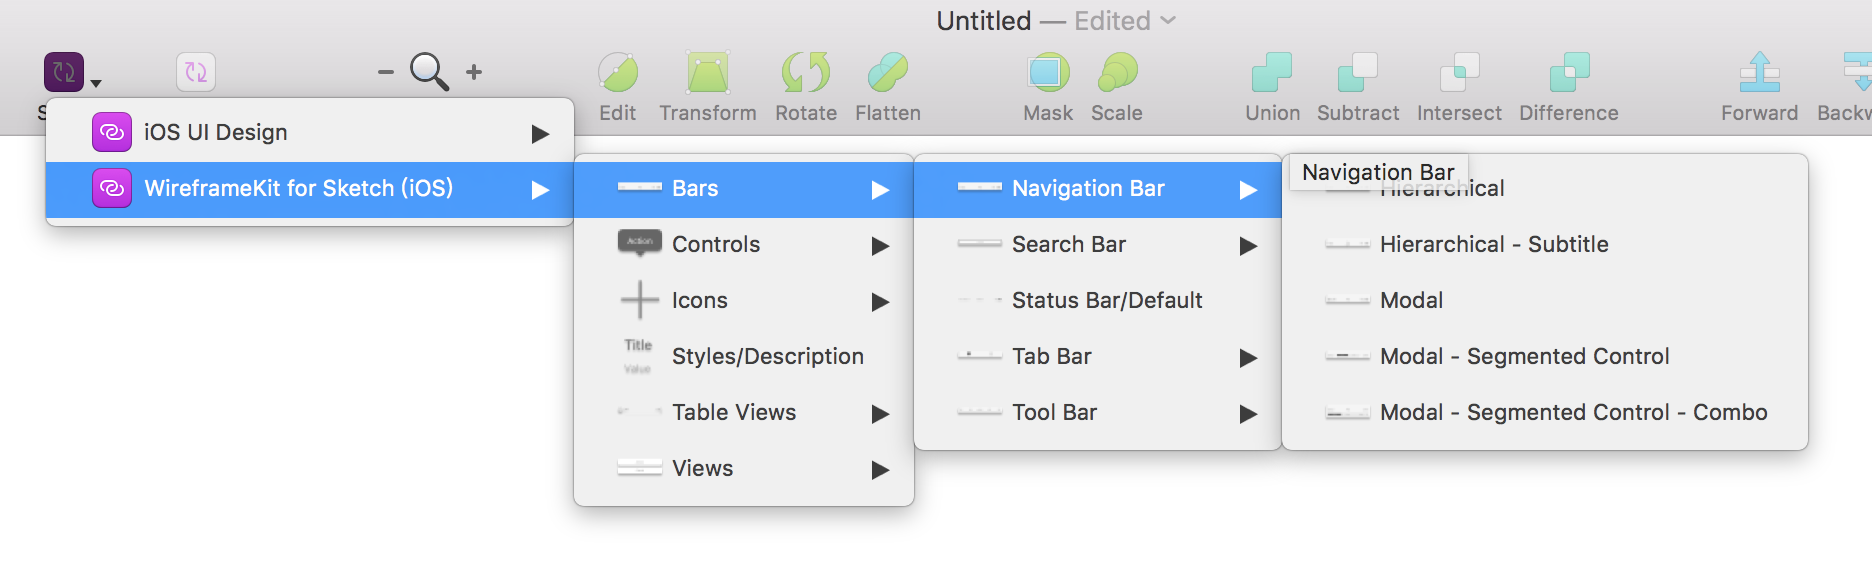
Task: Insert the Modal navigation bar symbol
Action: tap(1545, 301)
